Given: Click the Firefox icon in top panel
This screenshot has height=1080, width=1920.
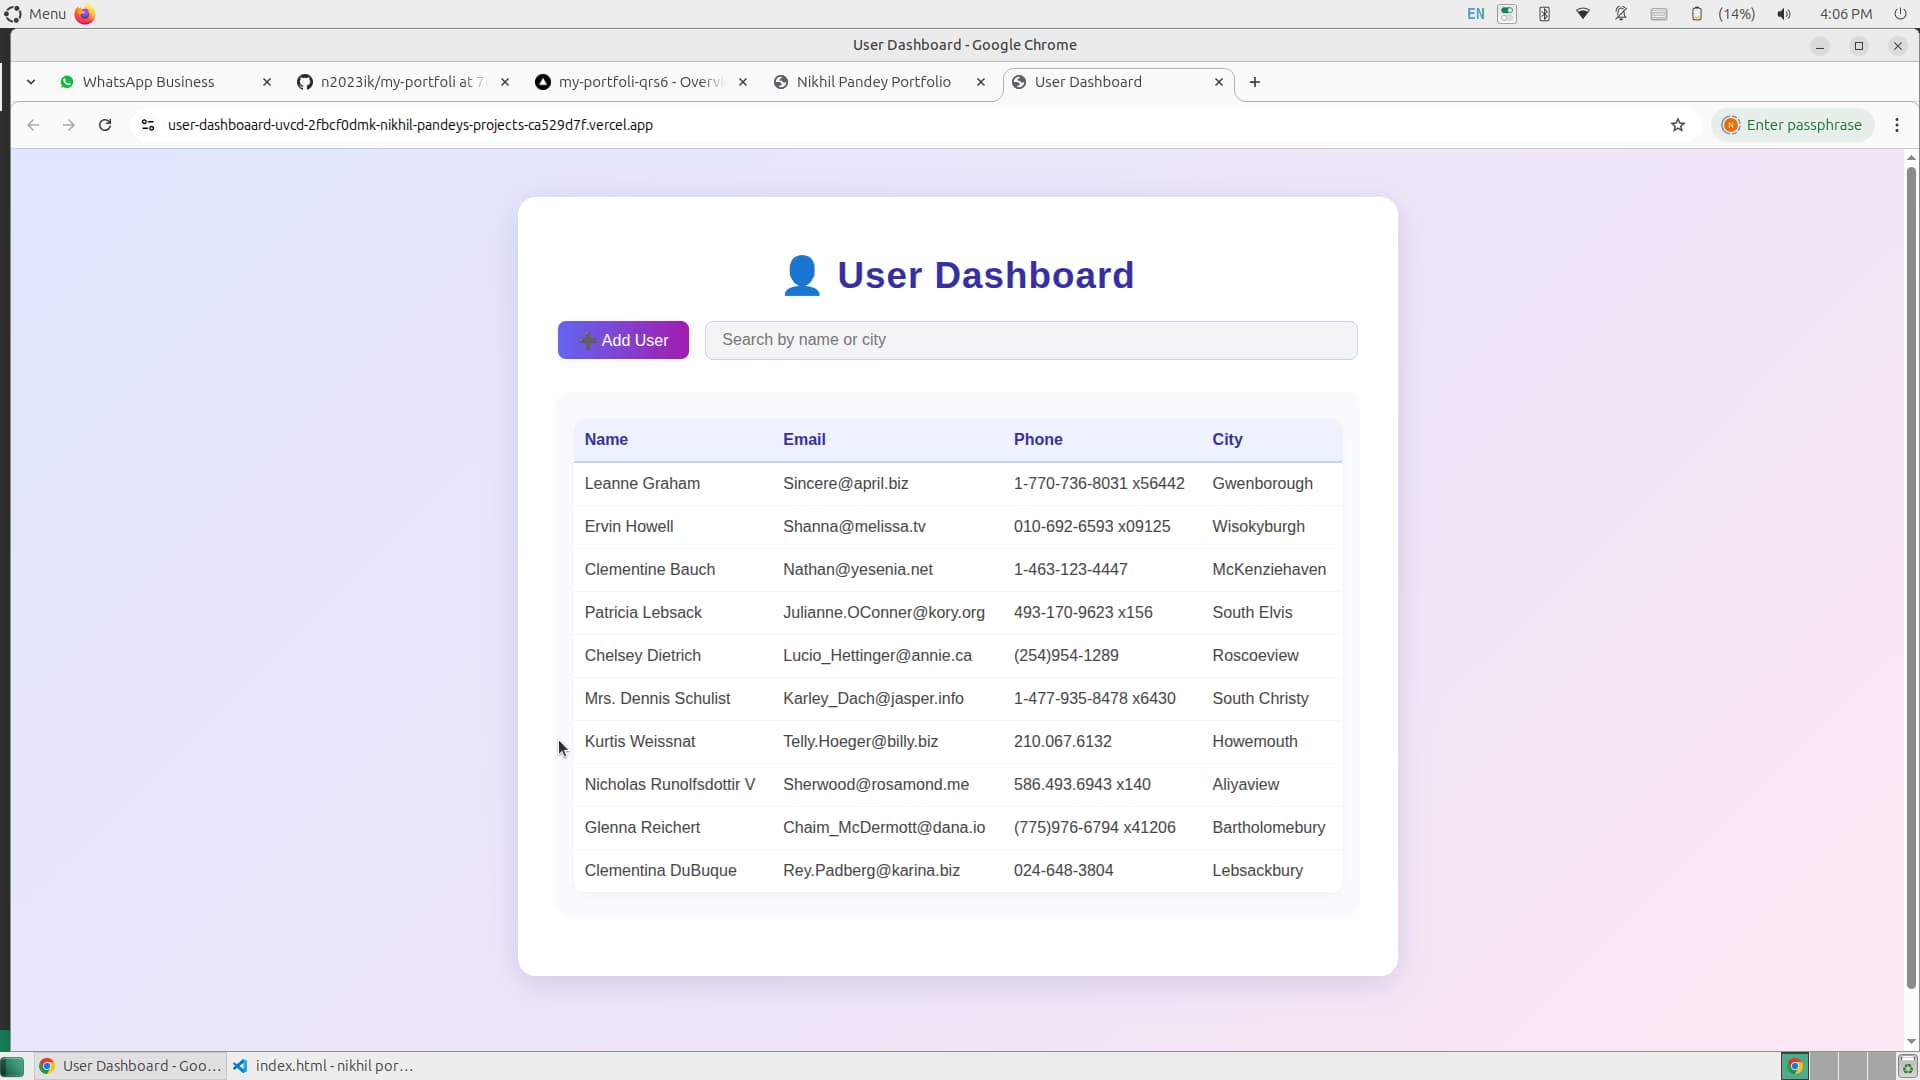Looking at the screenshot, I should (85, 14).
